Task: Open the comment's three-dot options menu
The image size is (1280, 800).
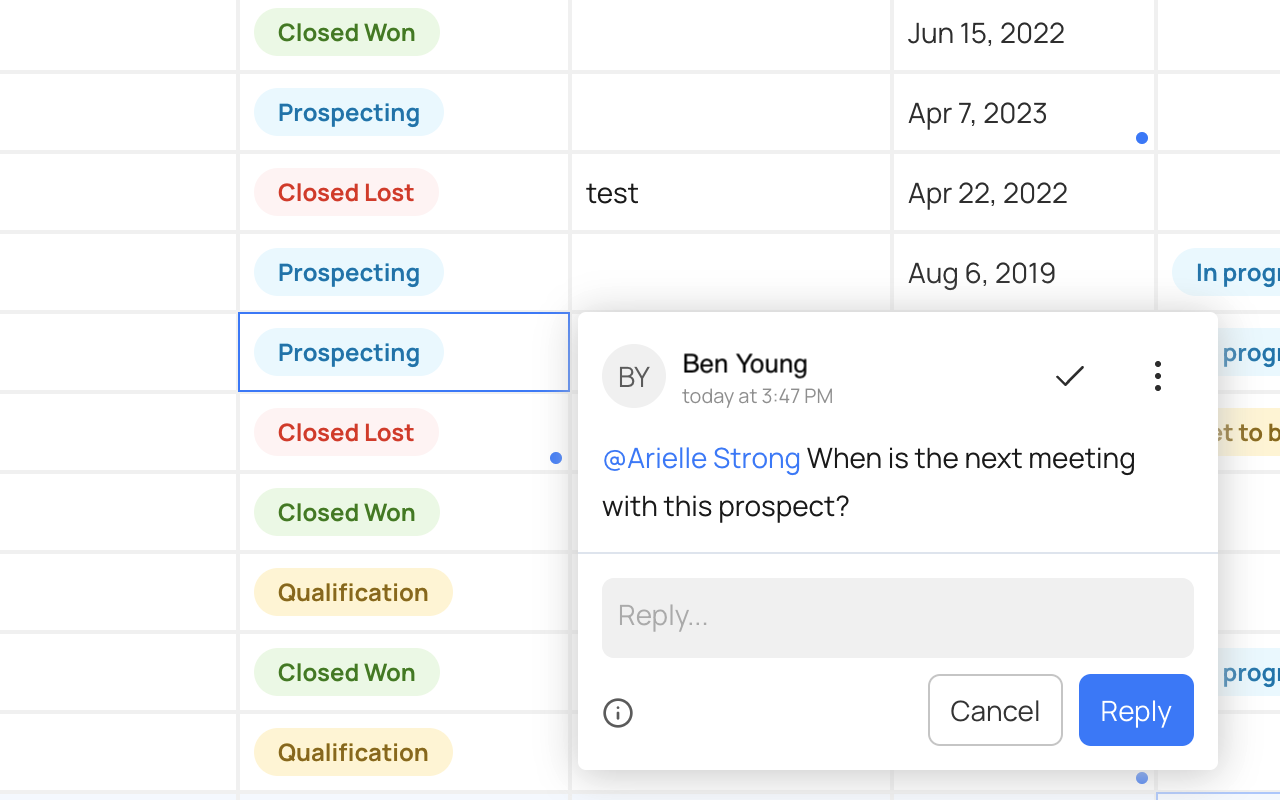Action: point(1157,376)
